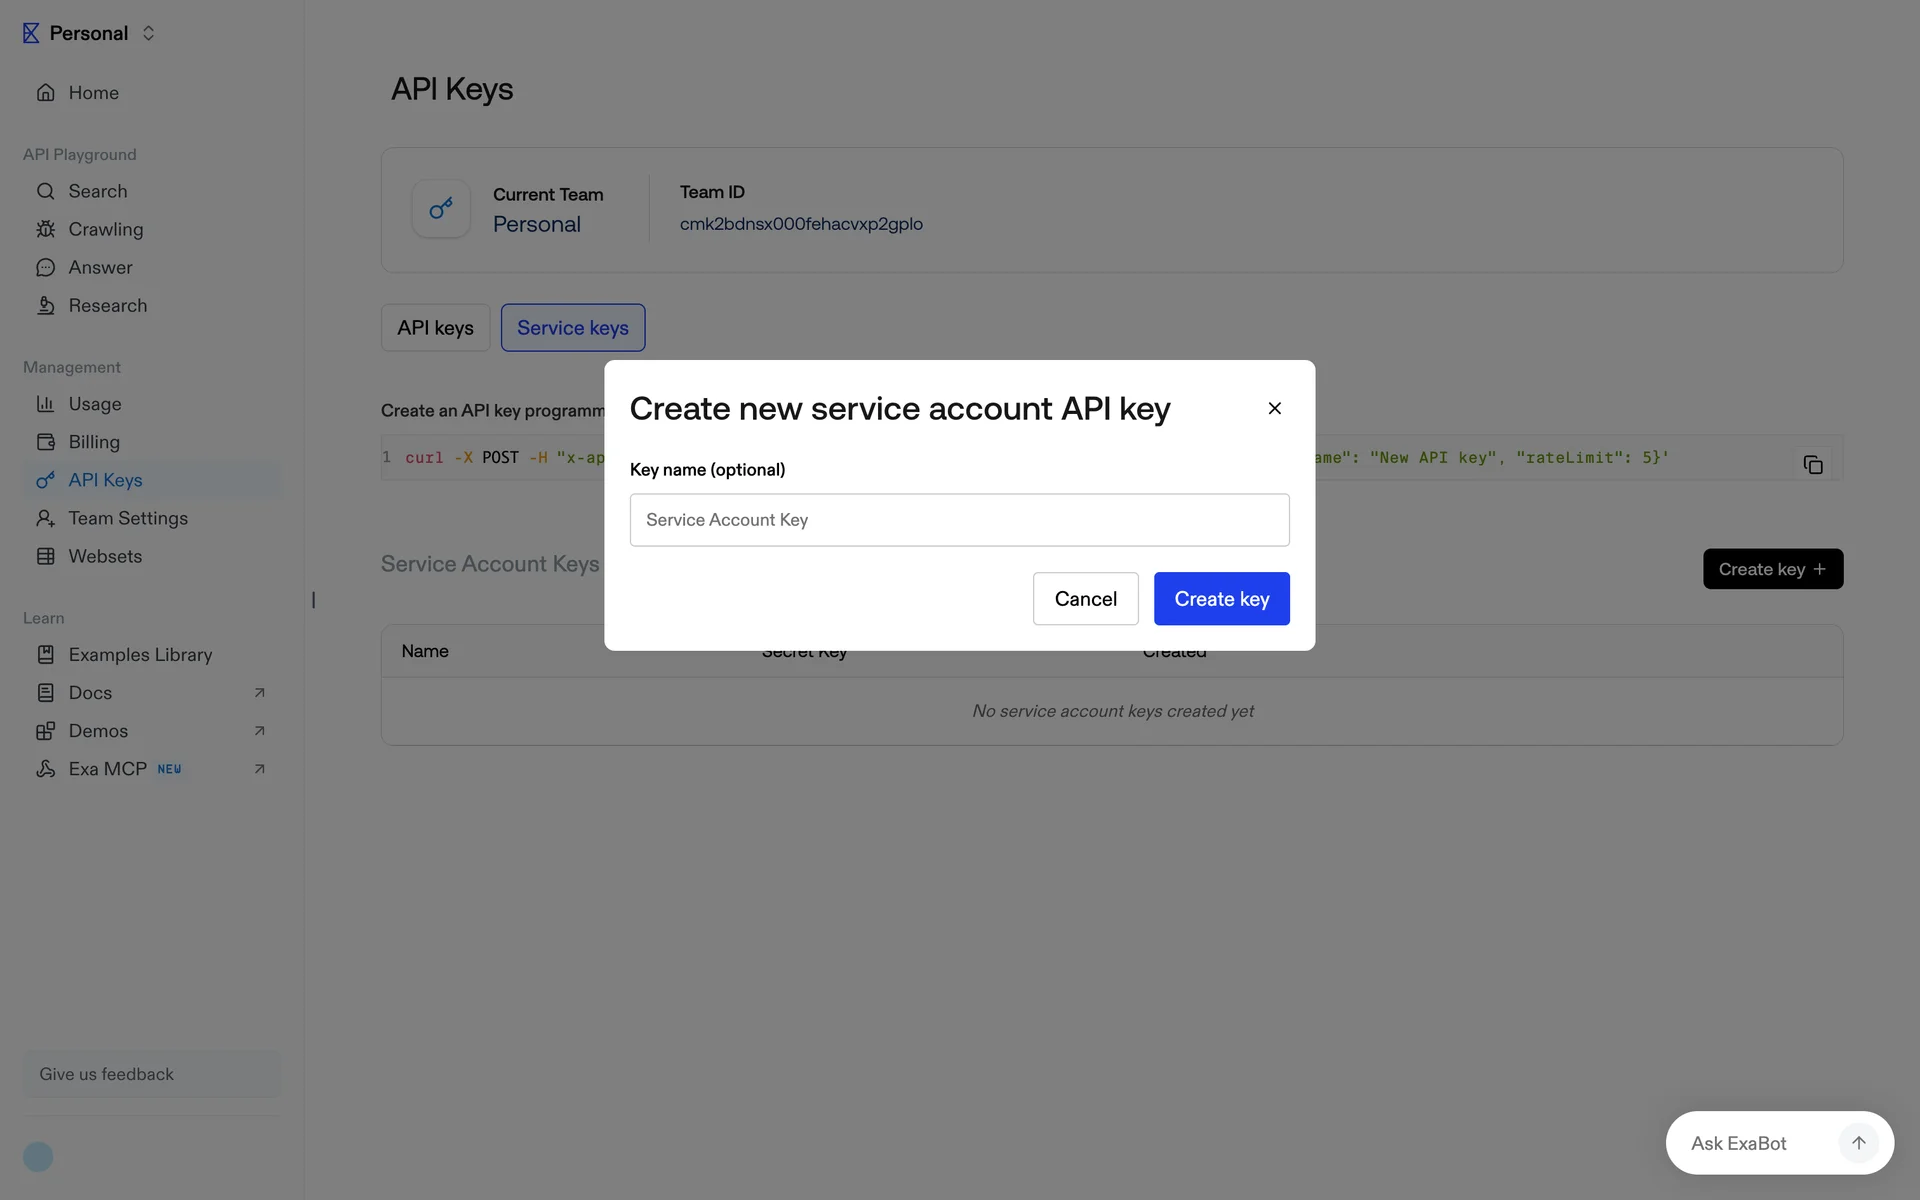Click the Ask ExaBot send arrow
The width and height of the screenshot is (1920, 1200).
pyautogui.click(x=1858, y=1143)
